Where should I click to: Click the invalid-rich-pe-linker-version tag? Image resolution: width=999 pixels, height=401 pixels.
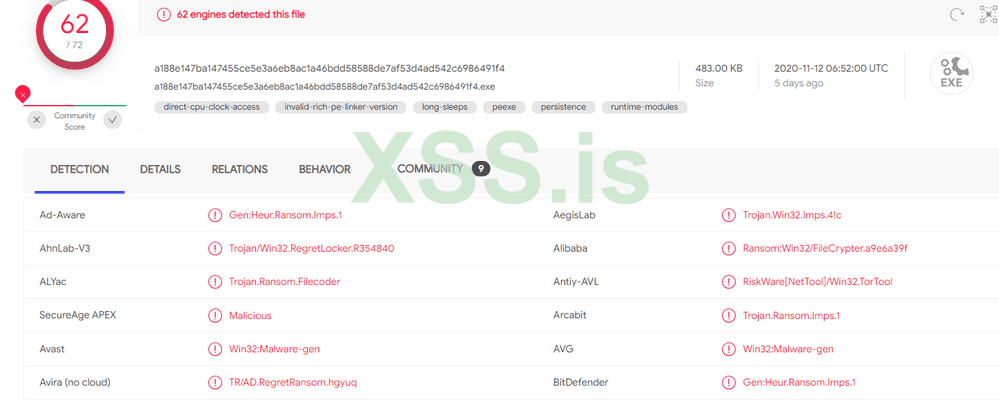[341, 107]
